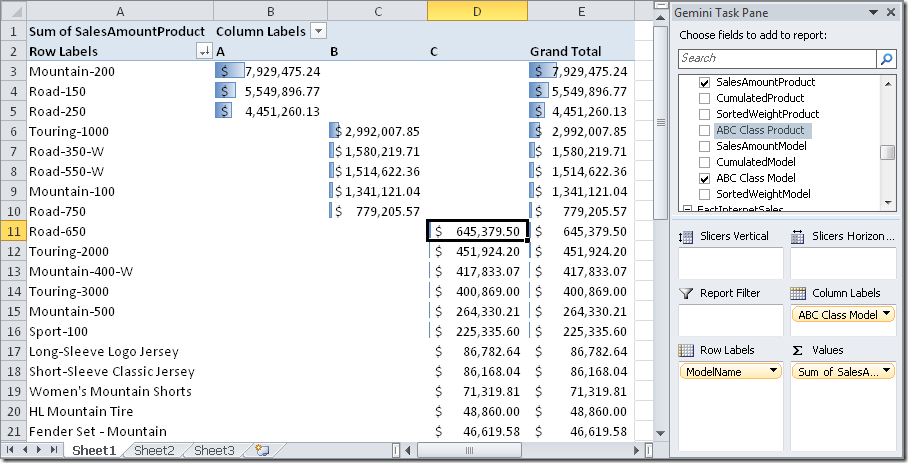908x463 pixels.
Task: Click field list scrollbar thumb
Action: [887, 152]
